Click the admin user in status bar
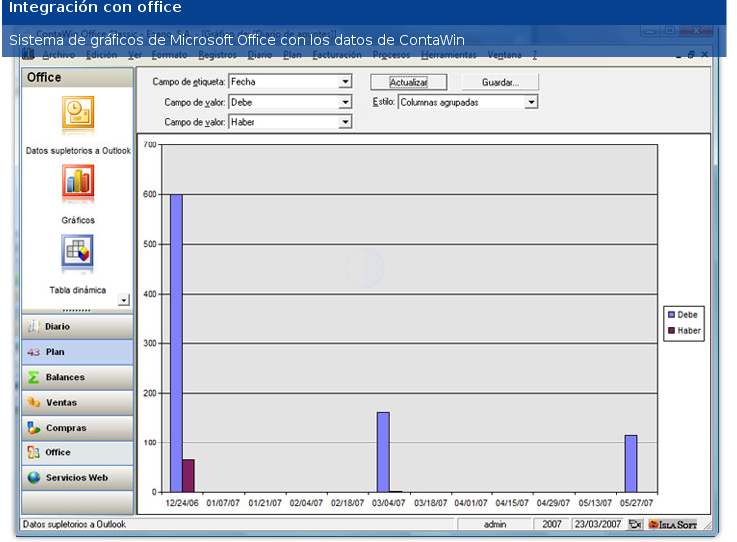 click(x=495, y=524)
